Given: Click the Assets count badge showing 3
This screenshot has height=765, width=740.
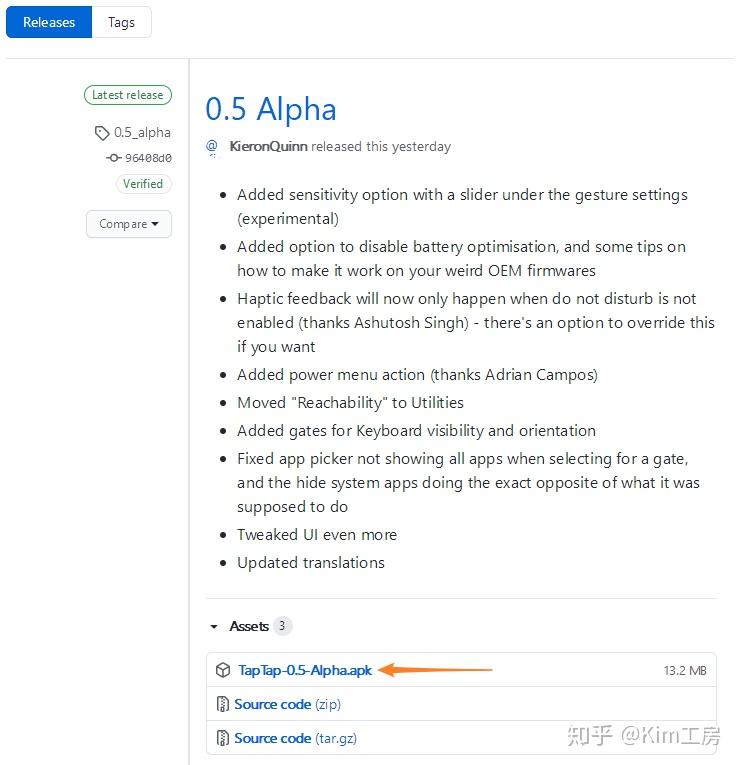Looking at the screenshot, I should click(x=282, y=626).
